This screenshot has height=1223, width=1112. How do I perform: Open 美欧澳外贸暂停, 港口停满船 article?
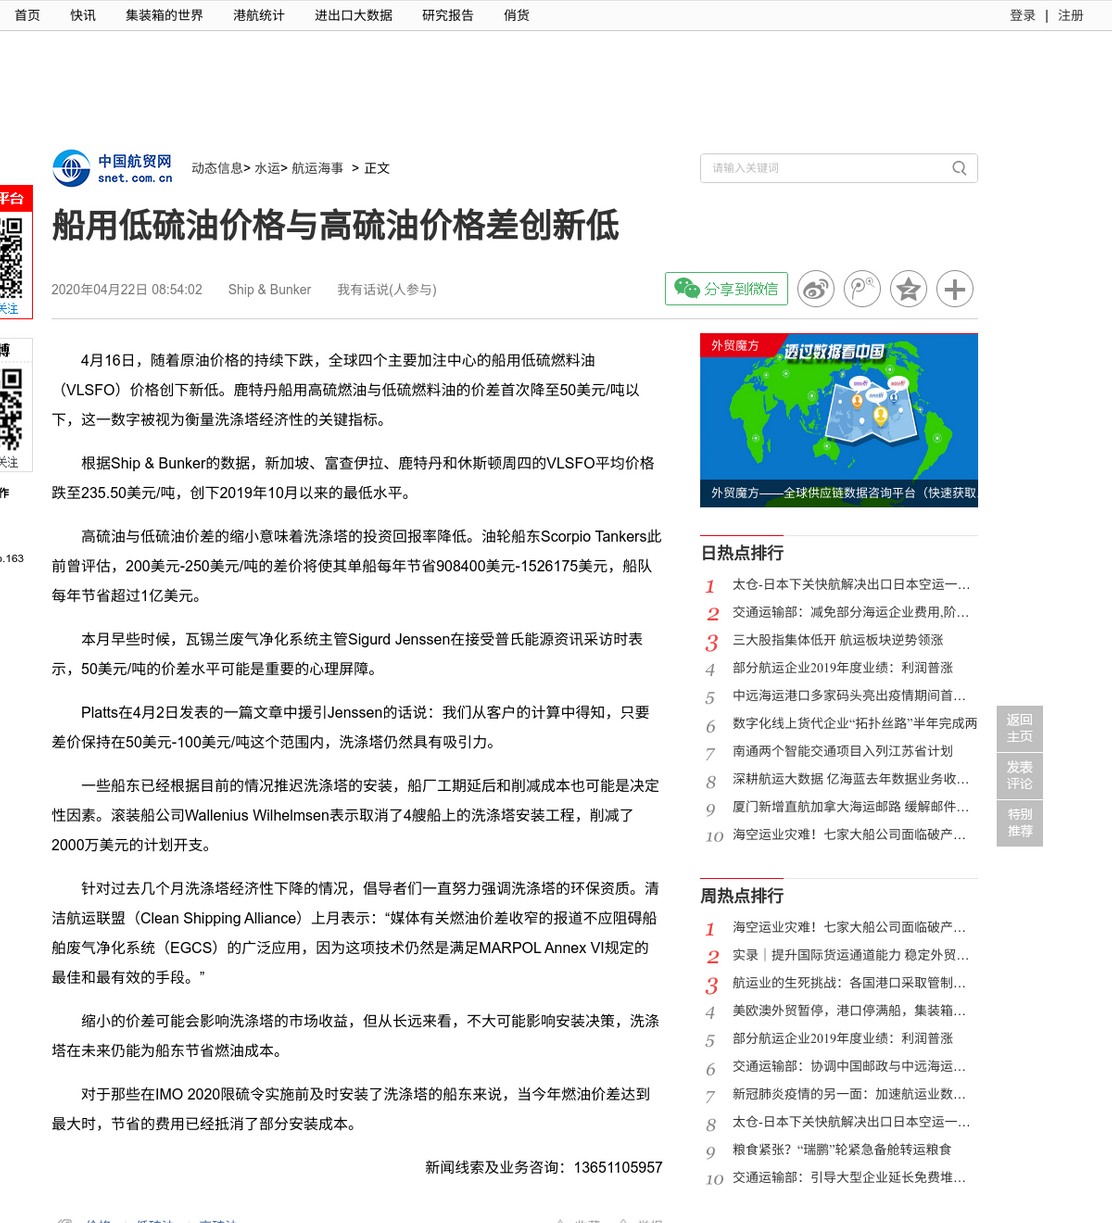851,1011
